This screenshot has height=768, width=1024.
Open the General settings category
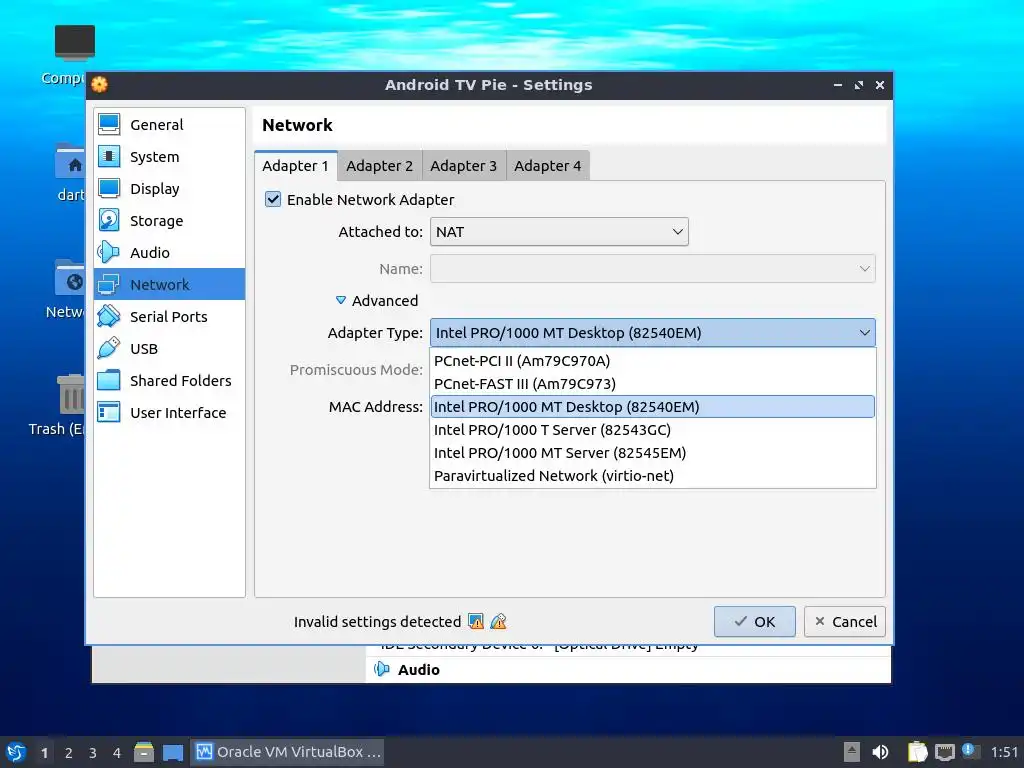click(170, 124)
